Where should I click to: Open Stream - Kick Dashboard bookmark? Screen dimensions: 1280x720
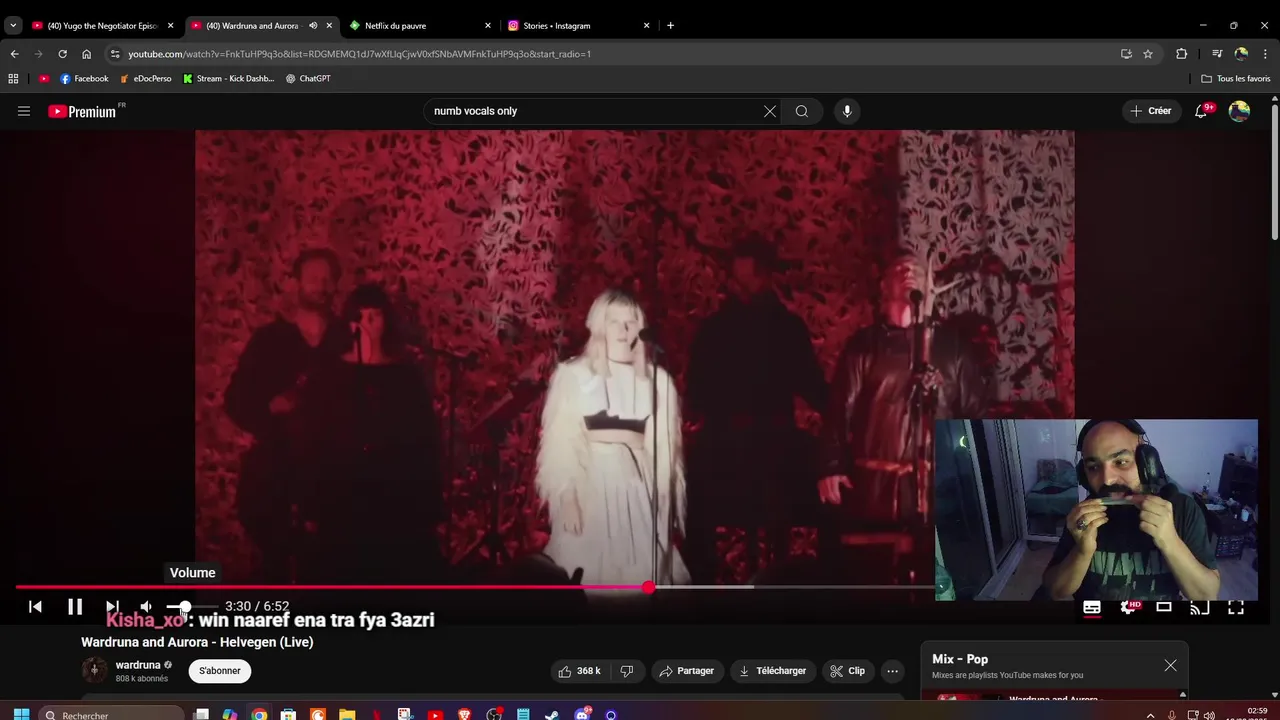(x=229, y=78)
